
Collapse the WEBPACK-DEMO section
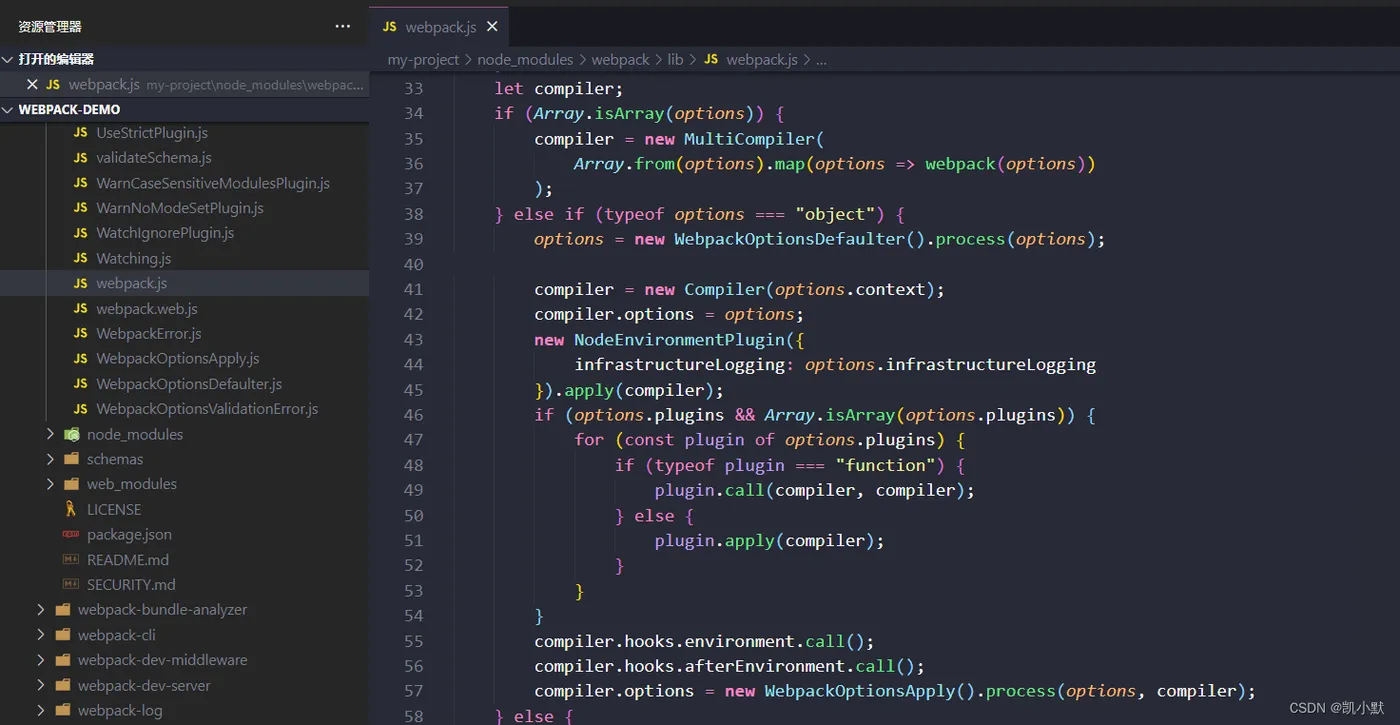point(9,110)
